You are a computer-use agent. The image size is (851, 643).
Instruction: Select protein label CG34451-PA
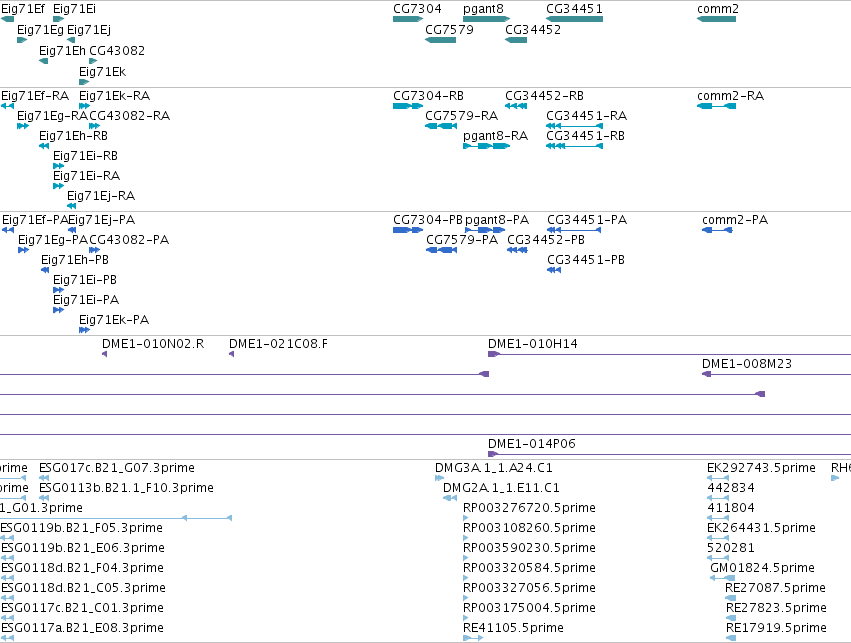[x=587, y=220]
